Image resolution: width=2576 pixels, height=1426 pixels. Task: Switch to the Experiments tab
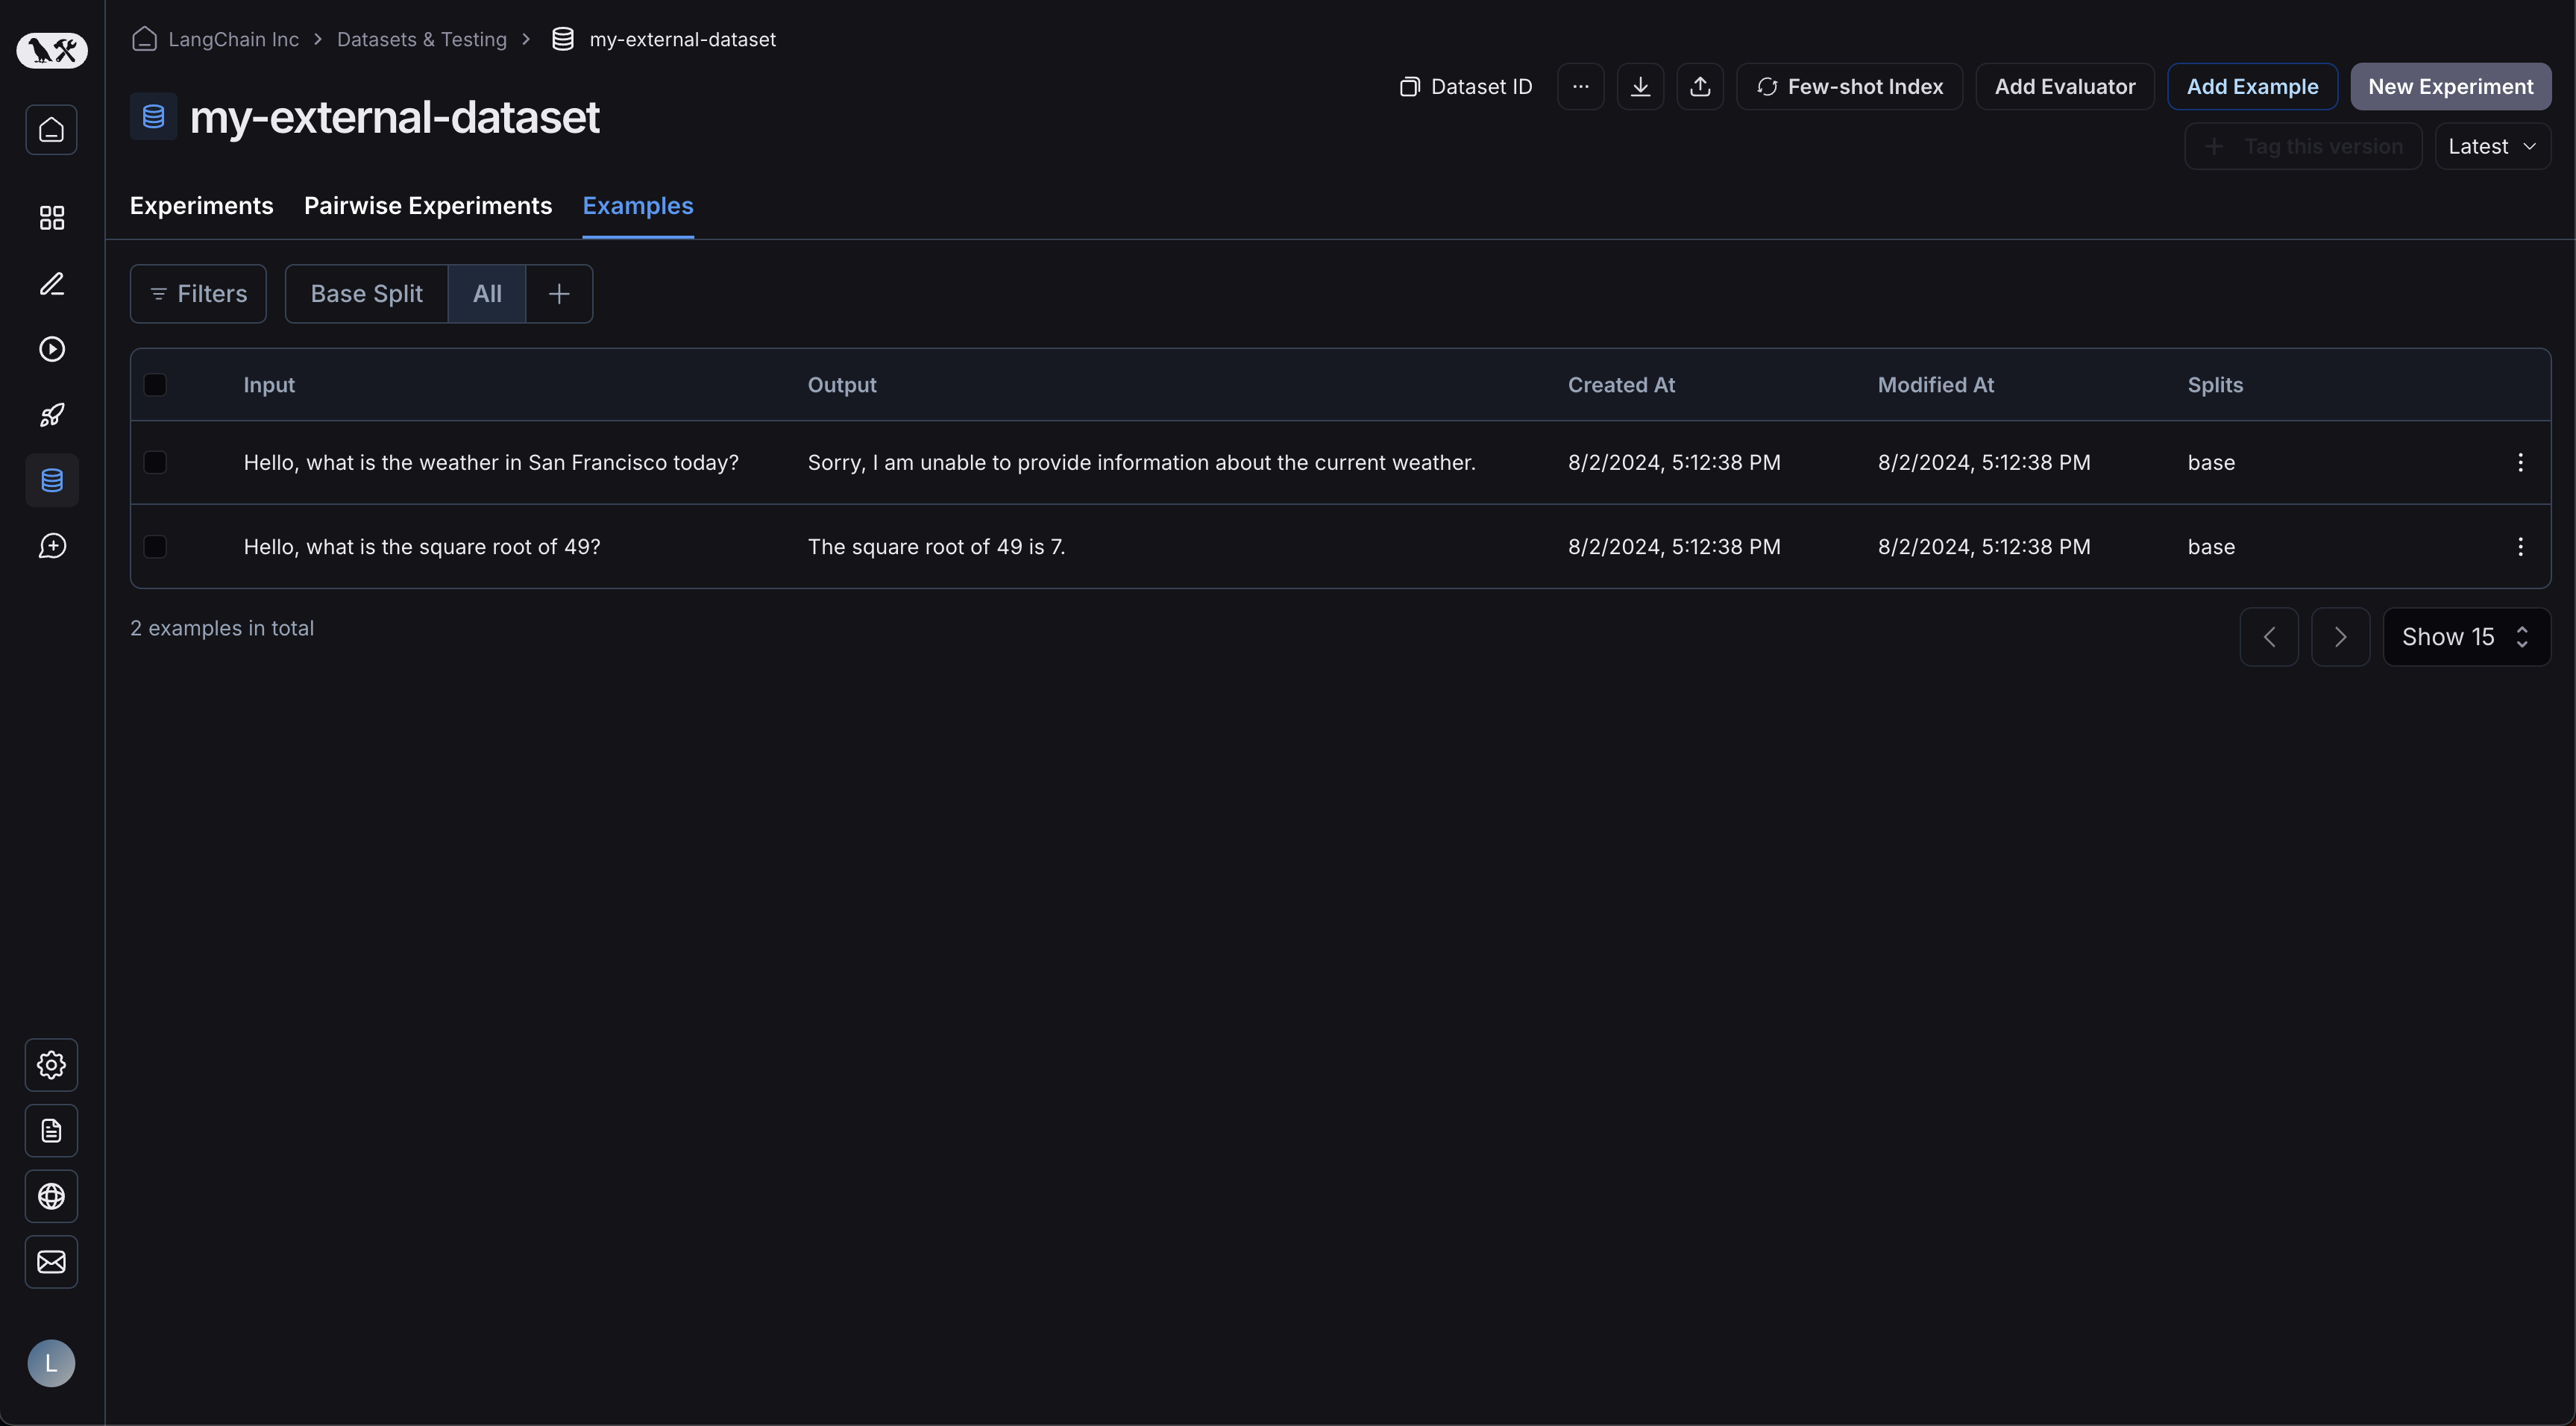[201, 206]
